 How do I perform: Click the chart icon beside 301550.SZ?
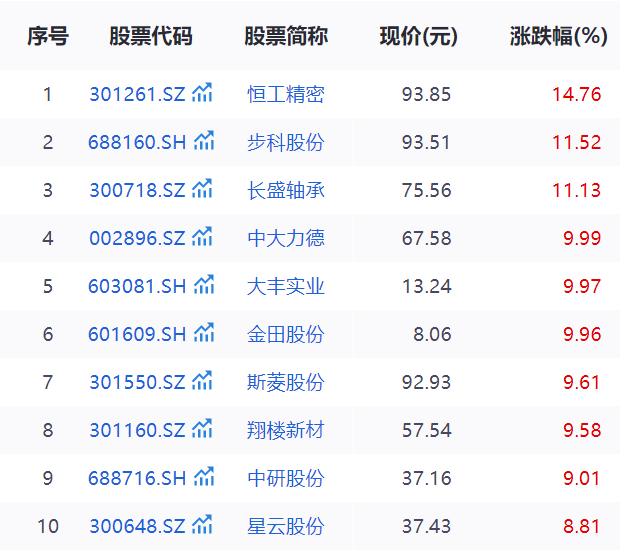(202, 382)
